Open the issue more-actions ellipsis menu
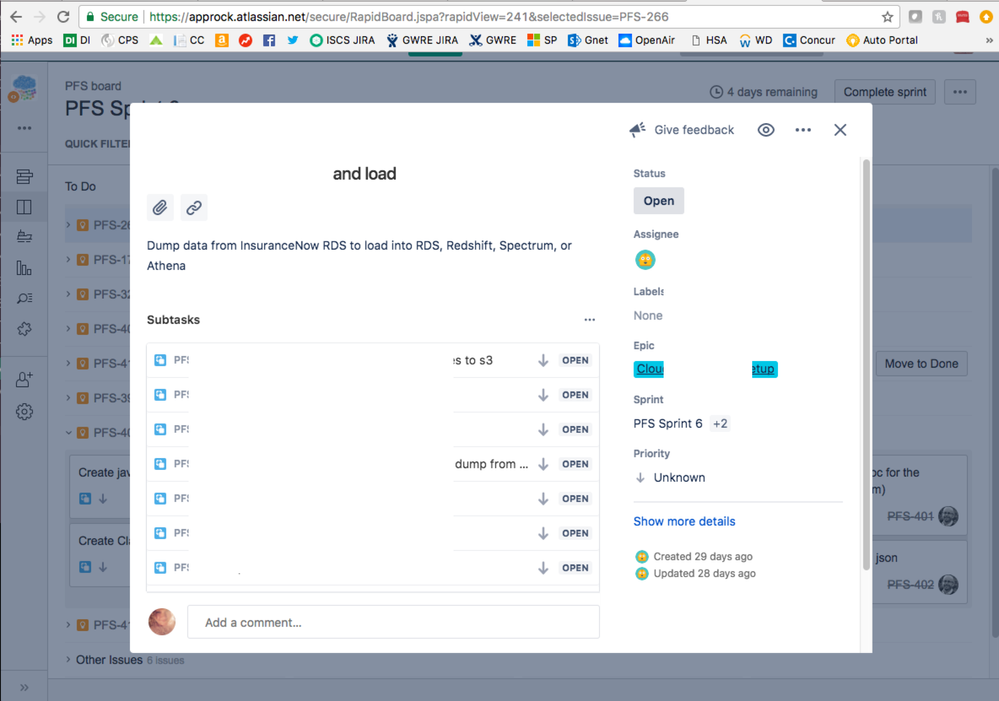The height and width of the screenshot is (701, 999). click(803, 130)
